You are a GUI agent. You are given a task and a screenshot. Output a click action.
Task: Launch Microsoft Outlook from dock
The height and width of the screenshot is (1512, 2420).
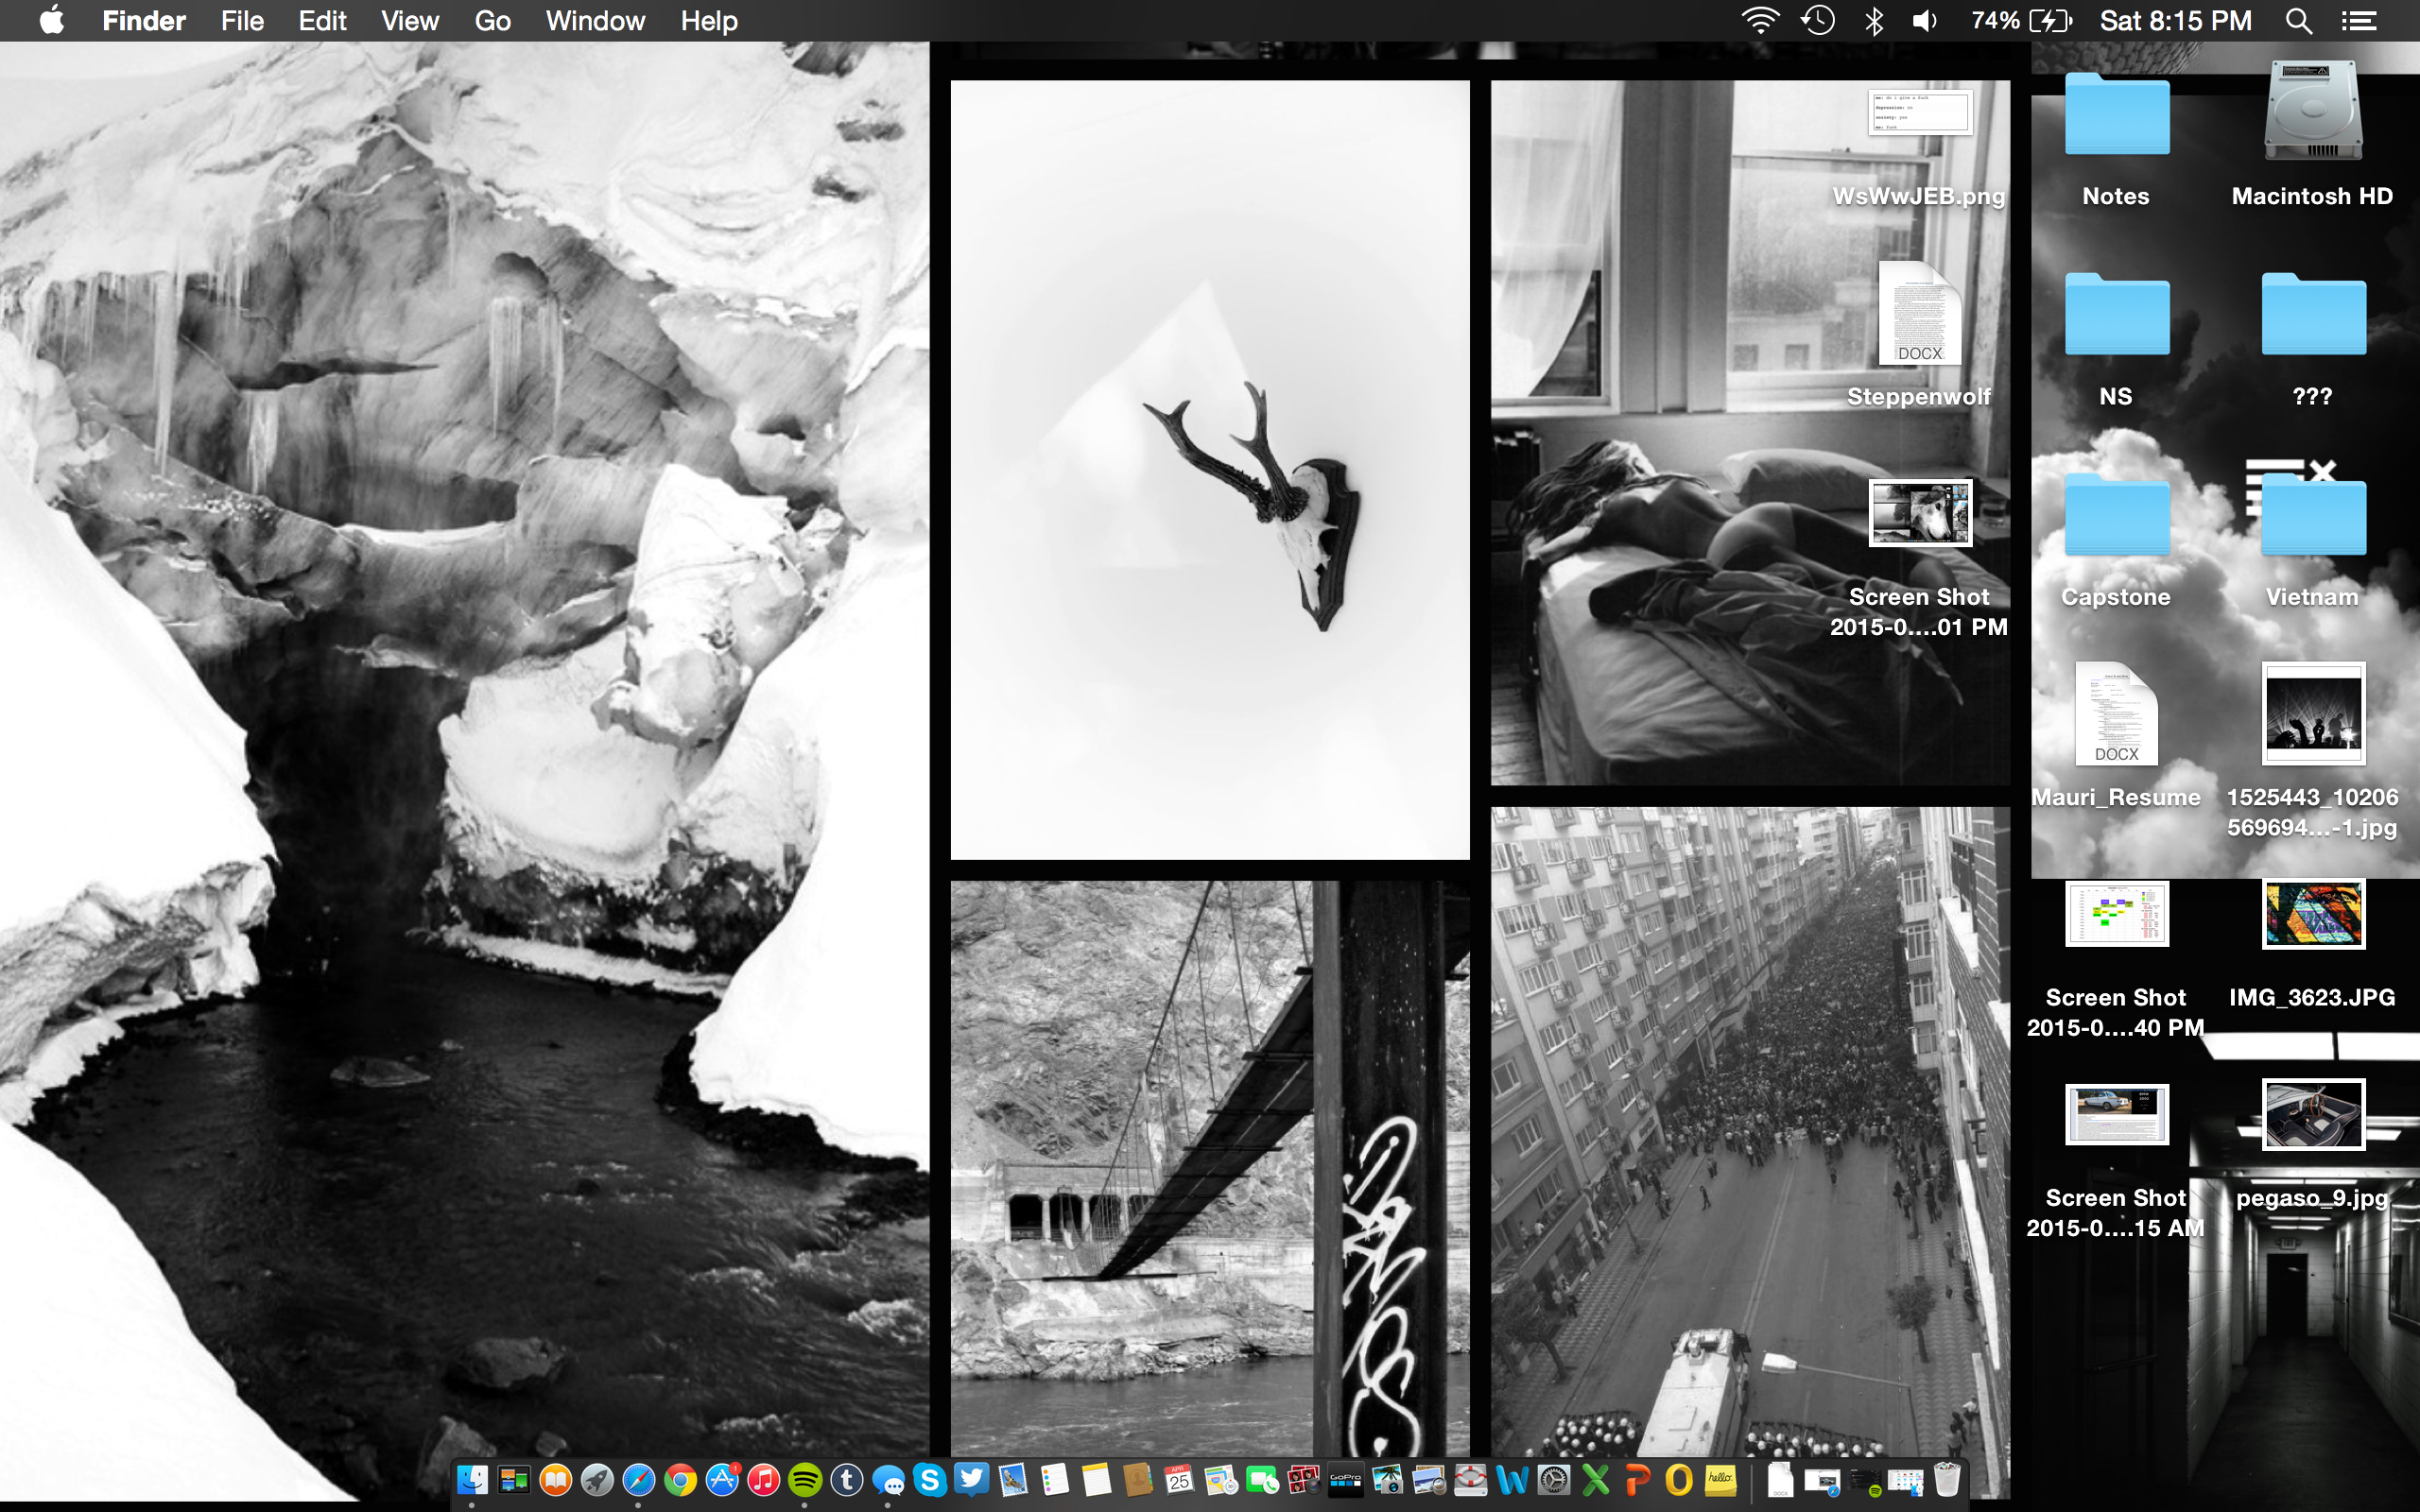point(1679,1479)
